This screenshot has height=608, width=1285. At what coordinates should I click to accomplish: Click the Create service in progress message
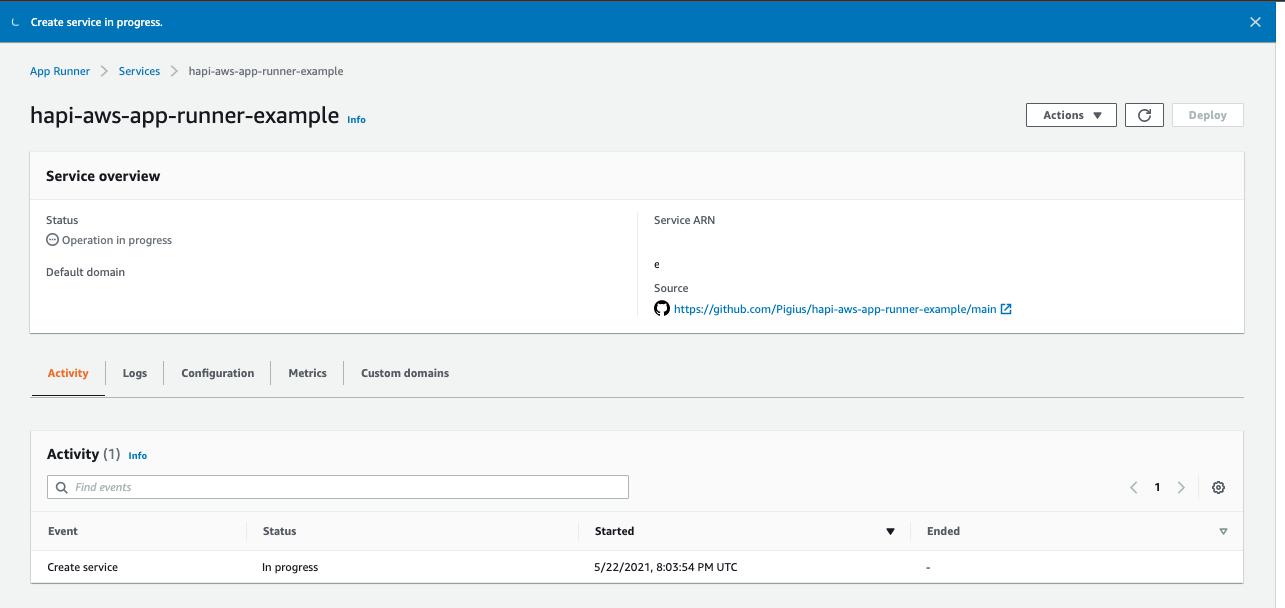coord(96,21)
